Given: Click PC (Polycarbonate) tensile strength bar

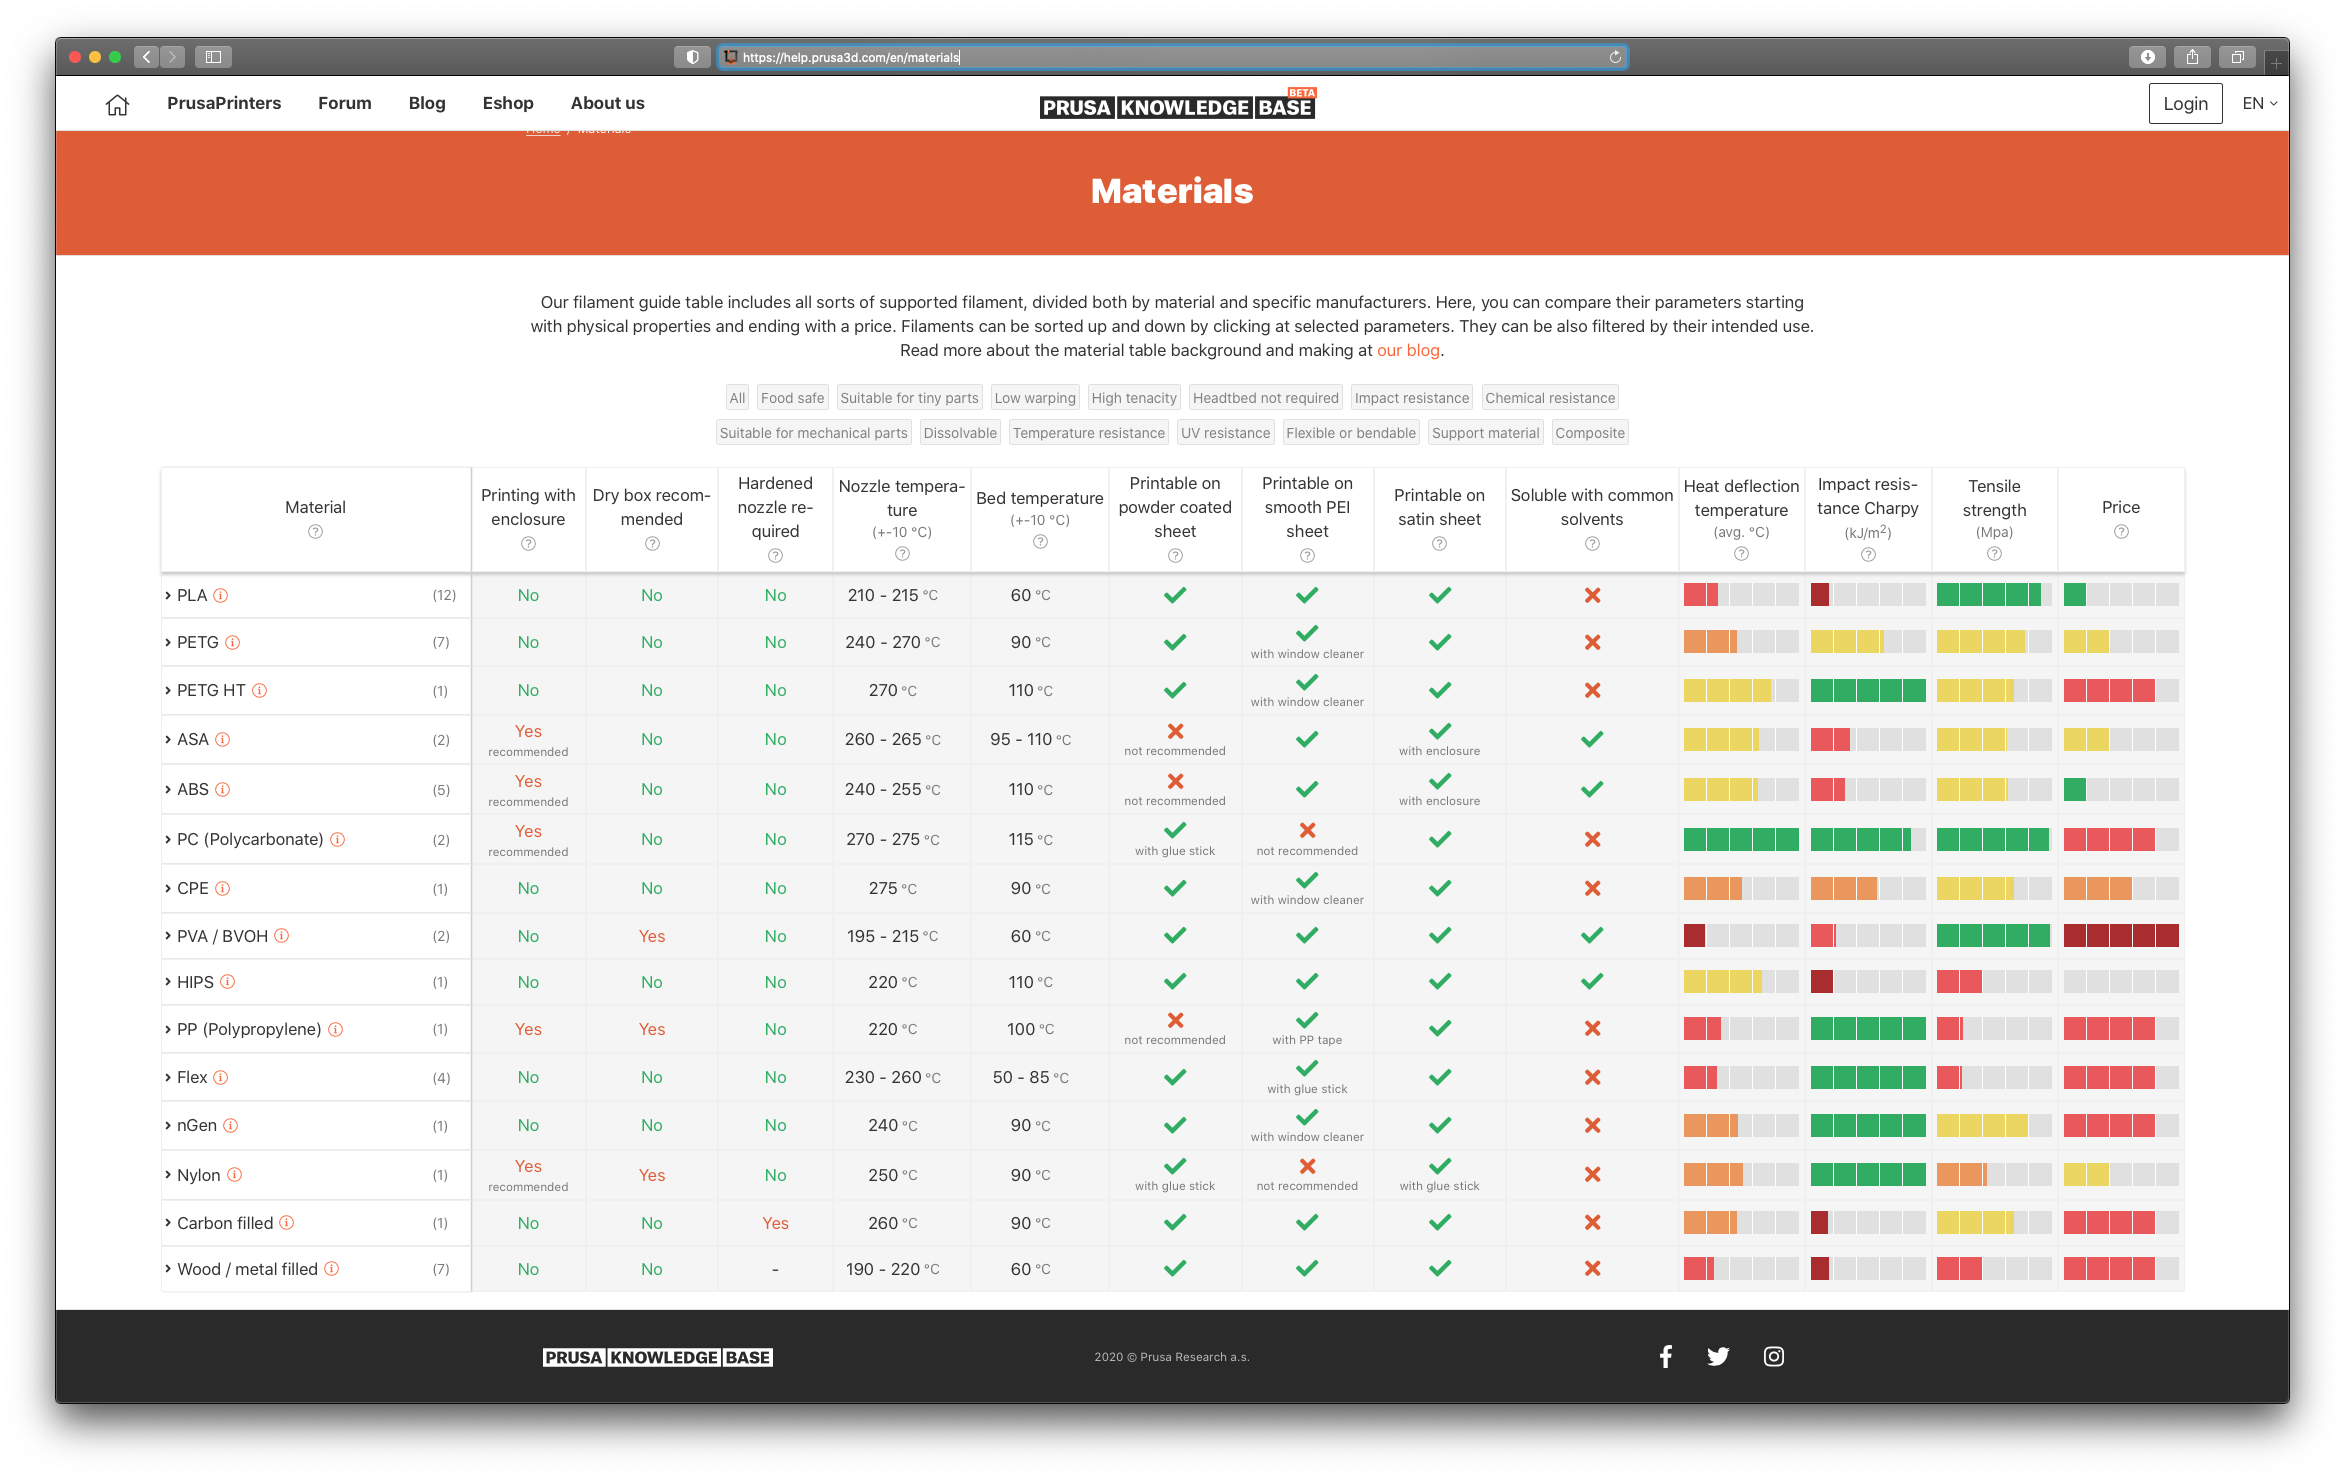Looking at the screenshot, I should 1994,840.
